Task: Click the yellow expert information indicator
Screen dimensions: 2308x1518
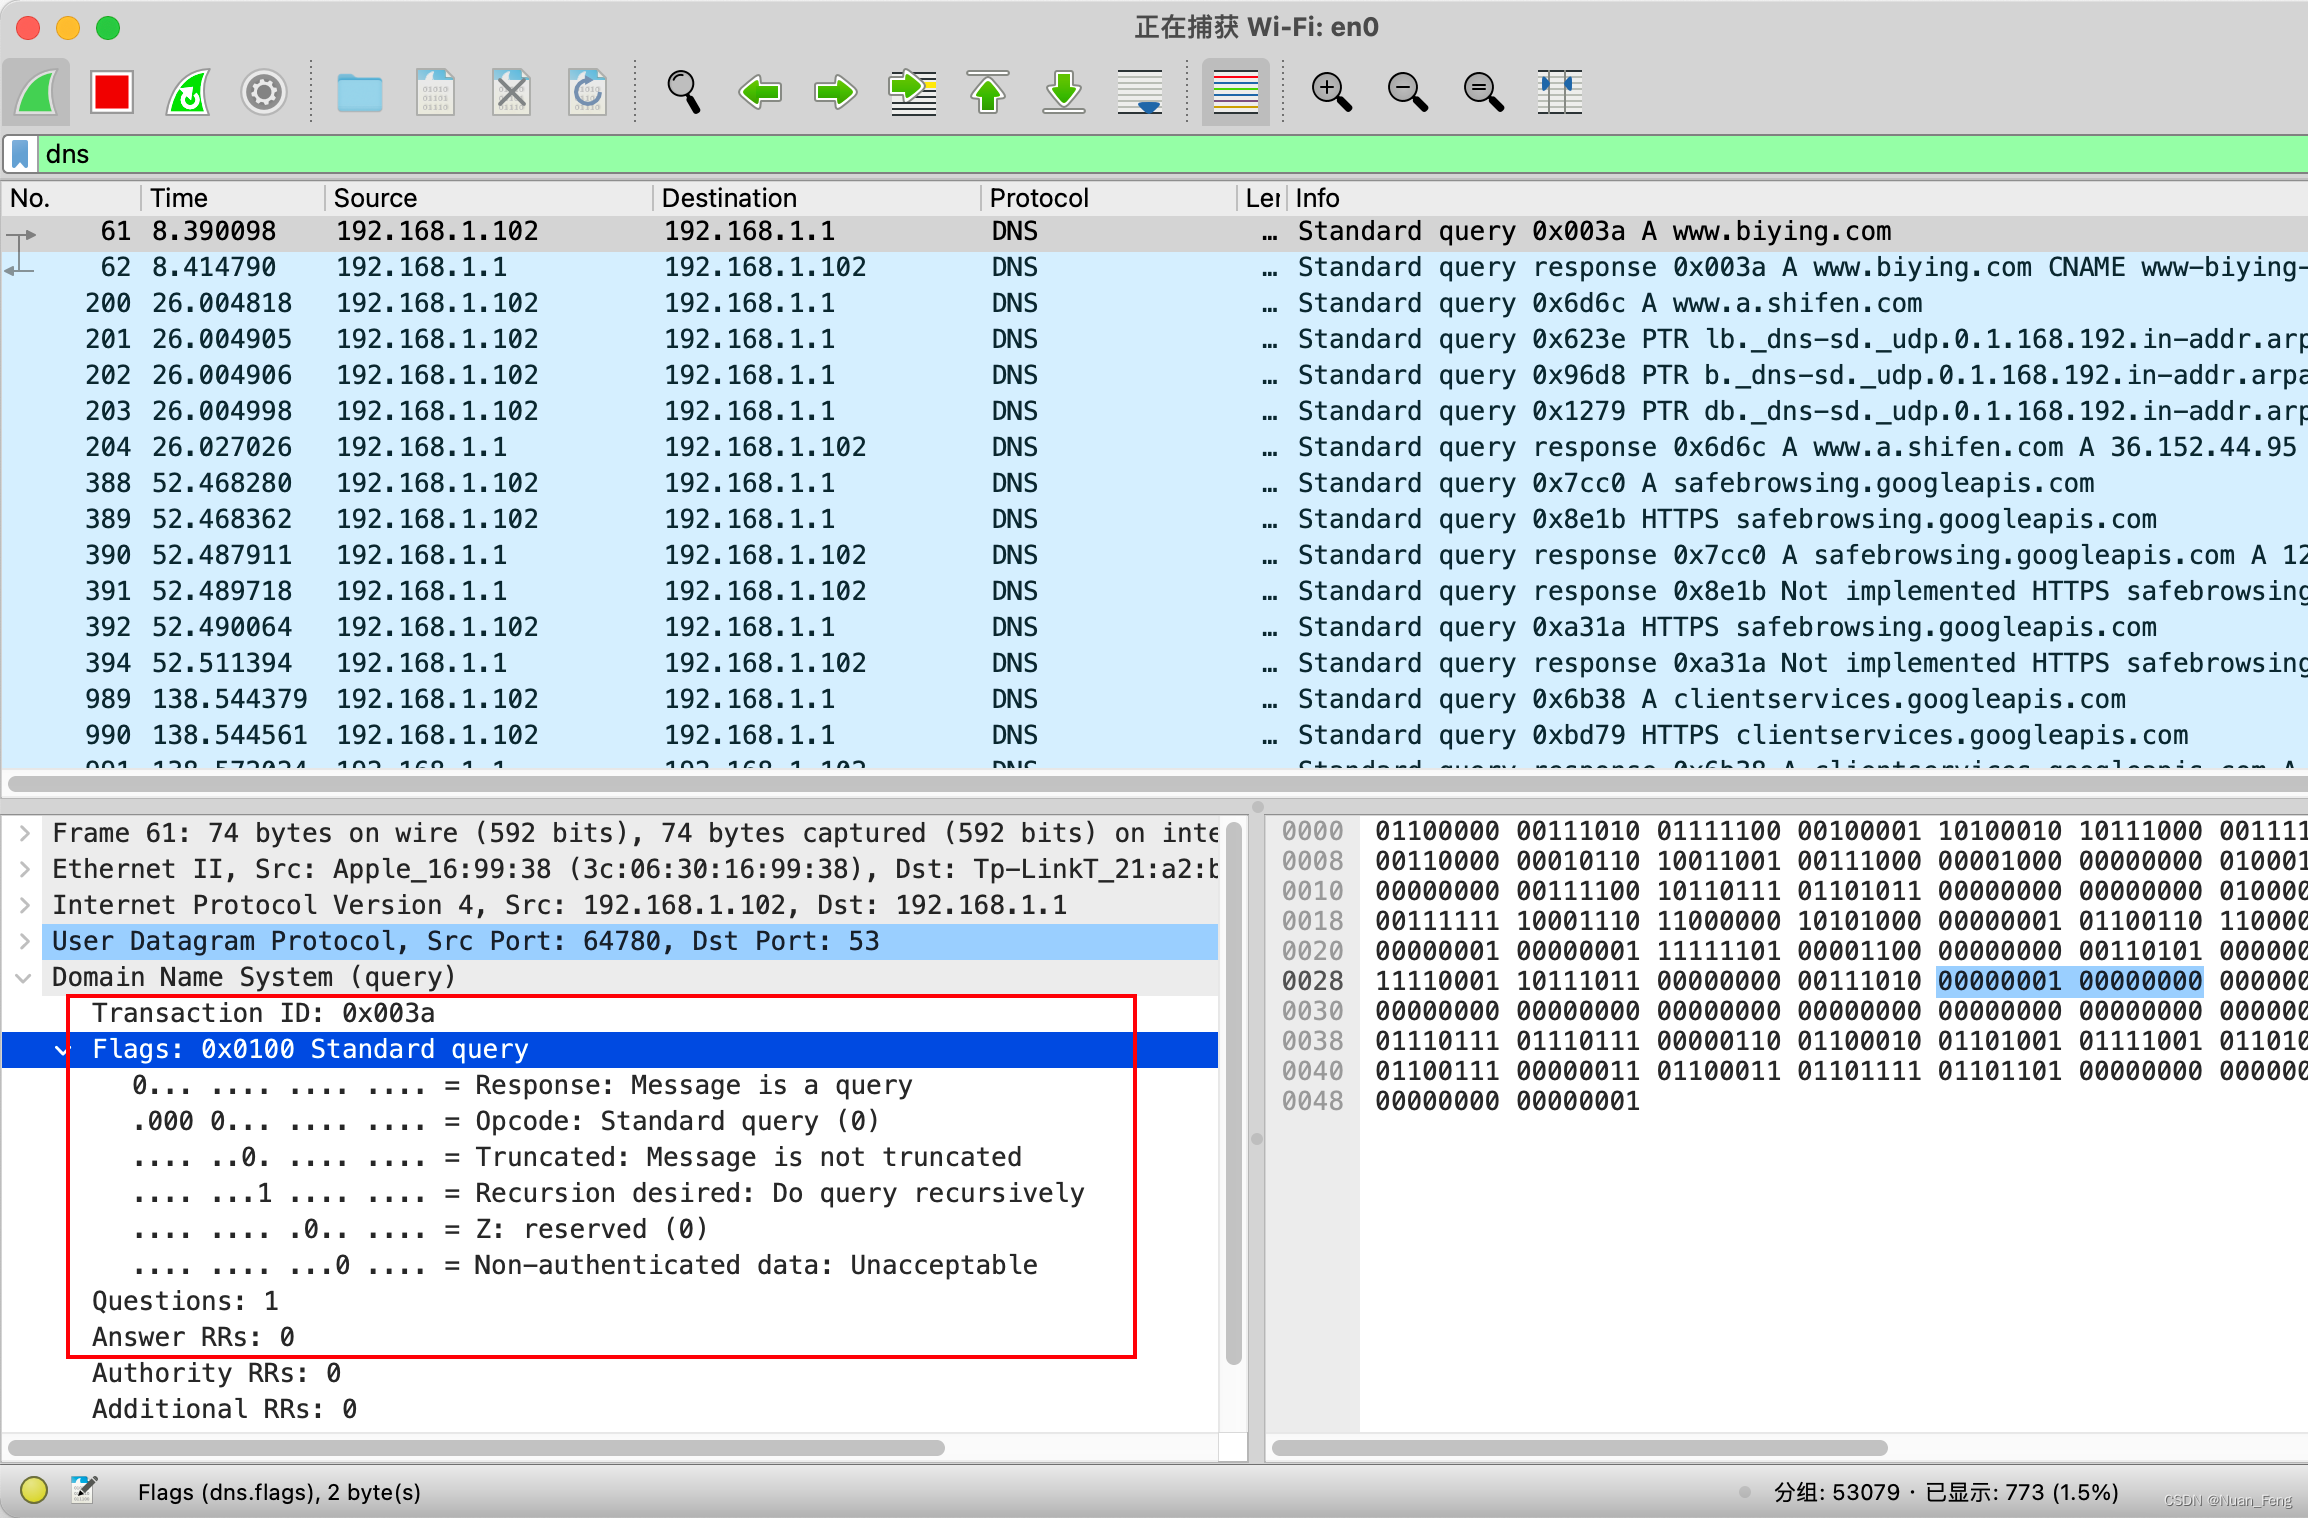Action: (x=34, y=1491)
